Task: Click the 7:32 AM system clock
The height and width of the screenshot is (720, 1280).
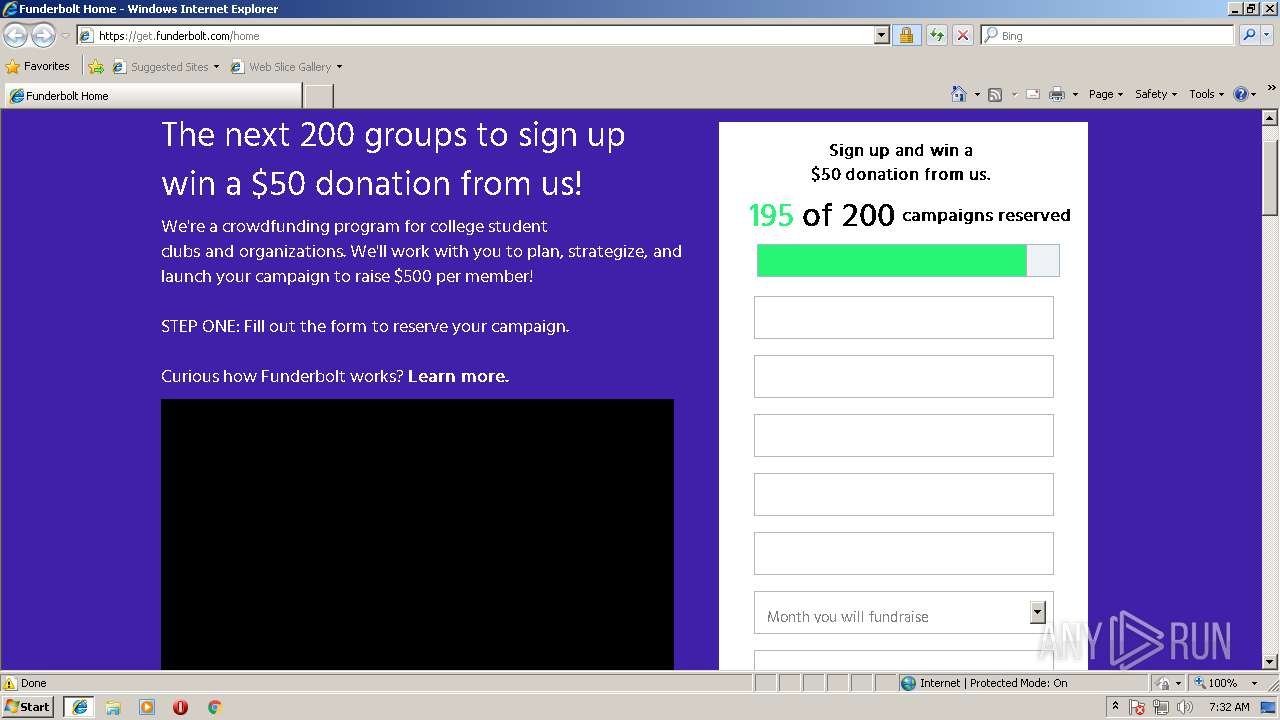Action: [x=1229, y=707]
